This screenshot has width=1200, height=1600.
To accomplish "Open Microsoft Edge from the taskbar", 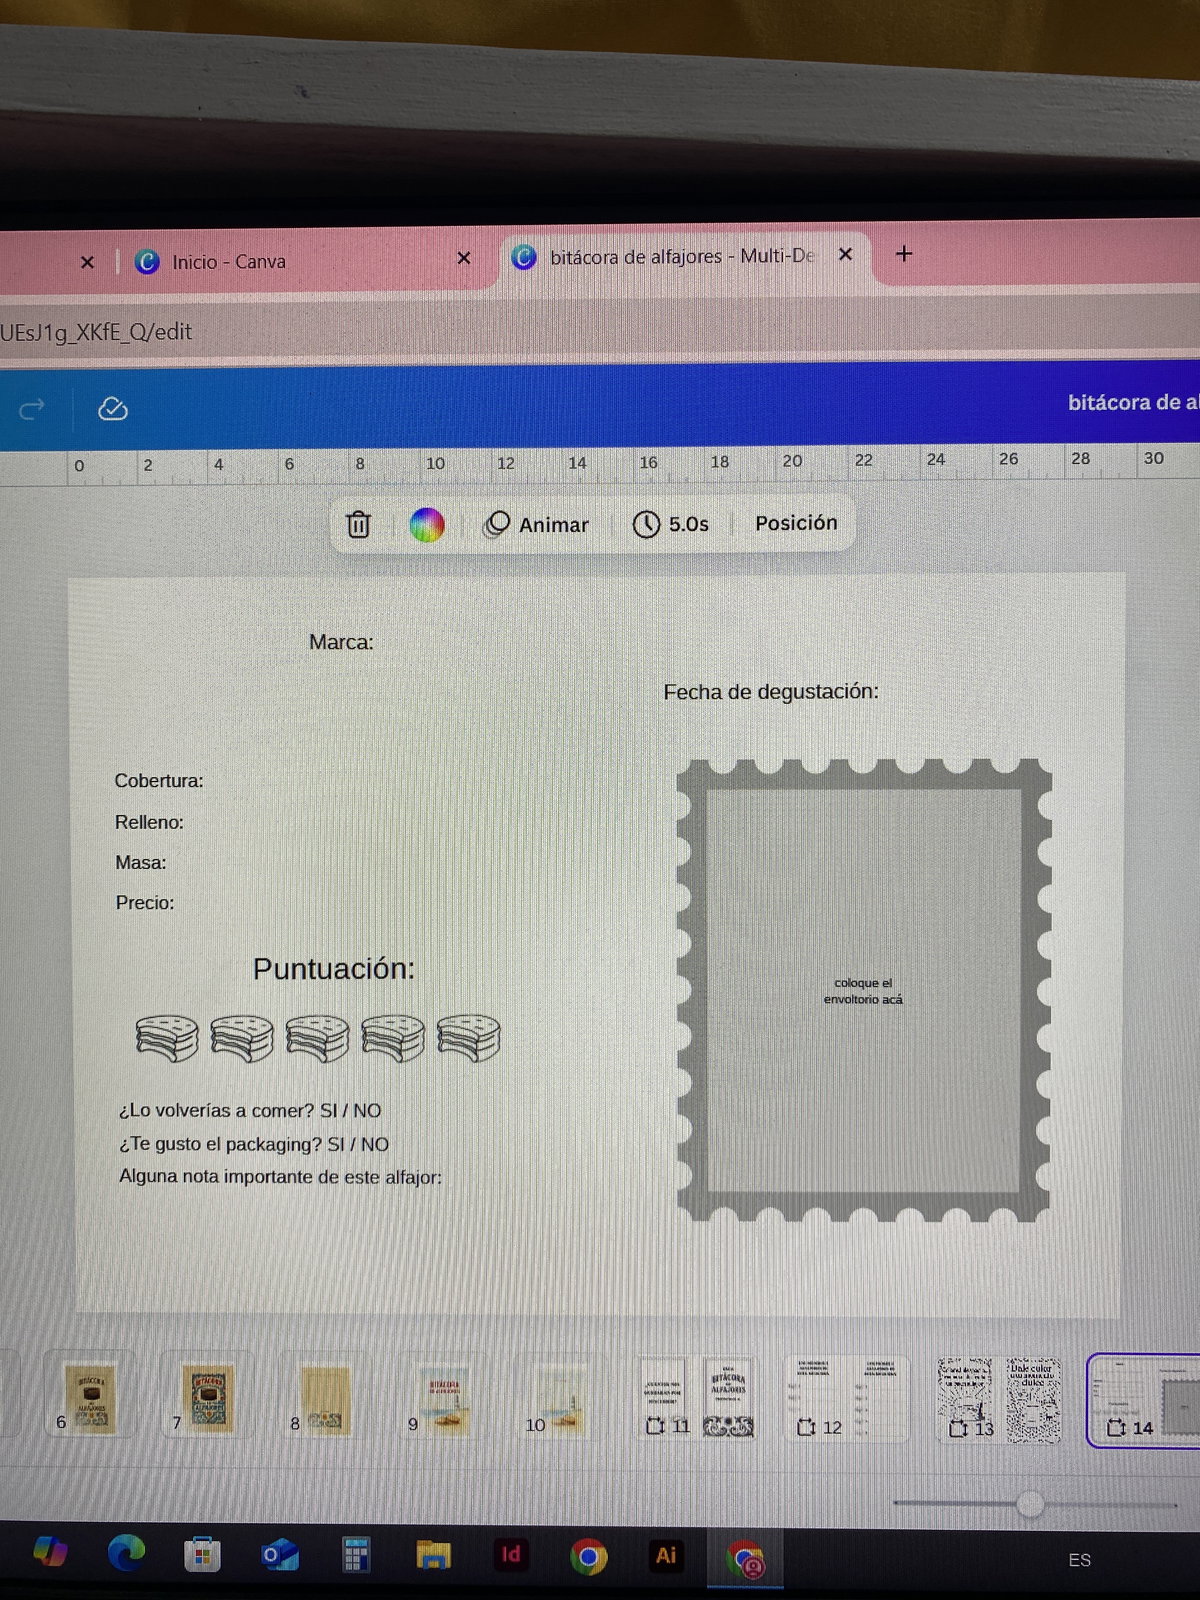I will (126, 1553).
